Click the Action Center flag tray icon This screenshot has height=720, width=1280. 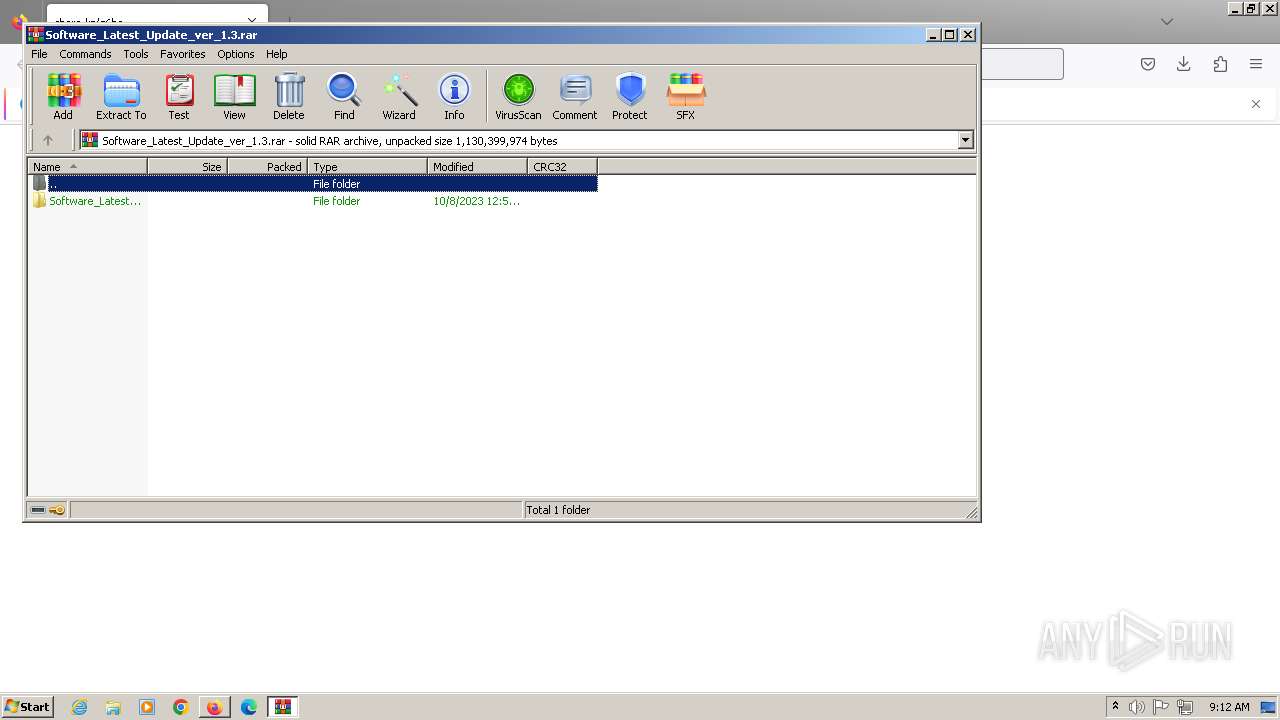1161,707
